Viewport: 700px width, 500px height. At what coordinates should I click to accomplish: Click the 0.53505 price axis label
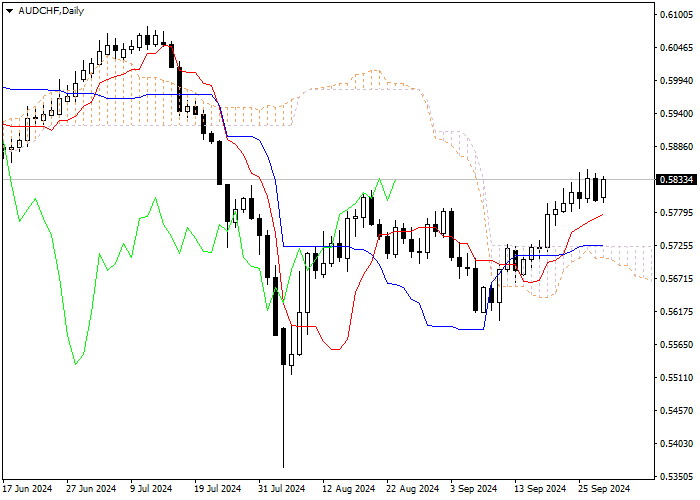click(x=676, y=477)
